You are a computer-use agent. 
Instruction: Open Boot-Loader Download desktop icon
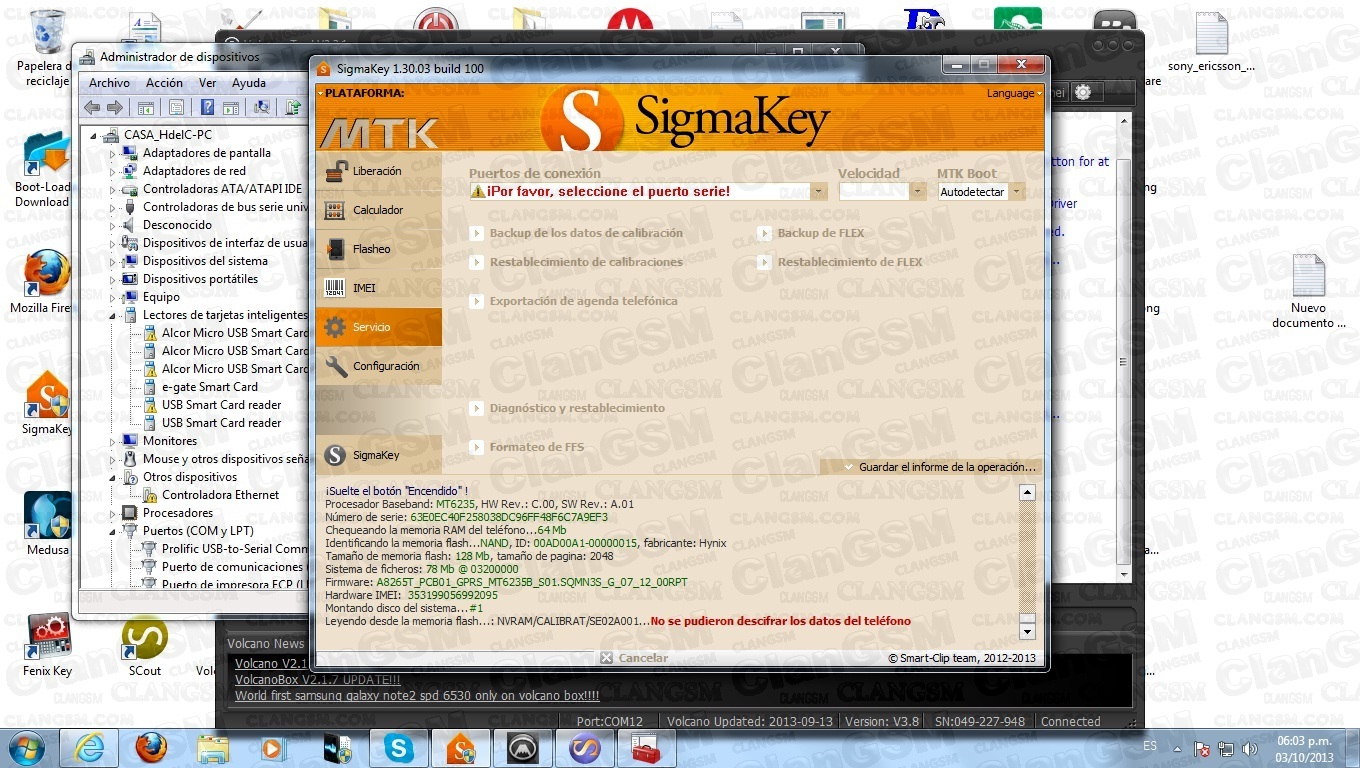[x=43, y=170]
